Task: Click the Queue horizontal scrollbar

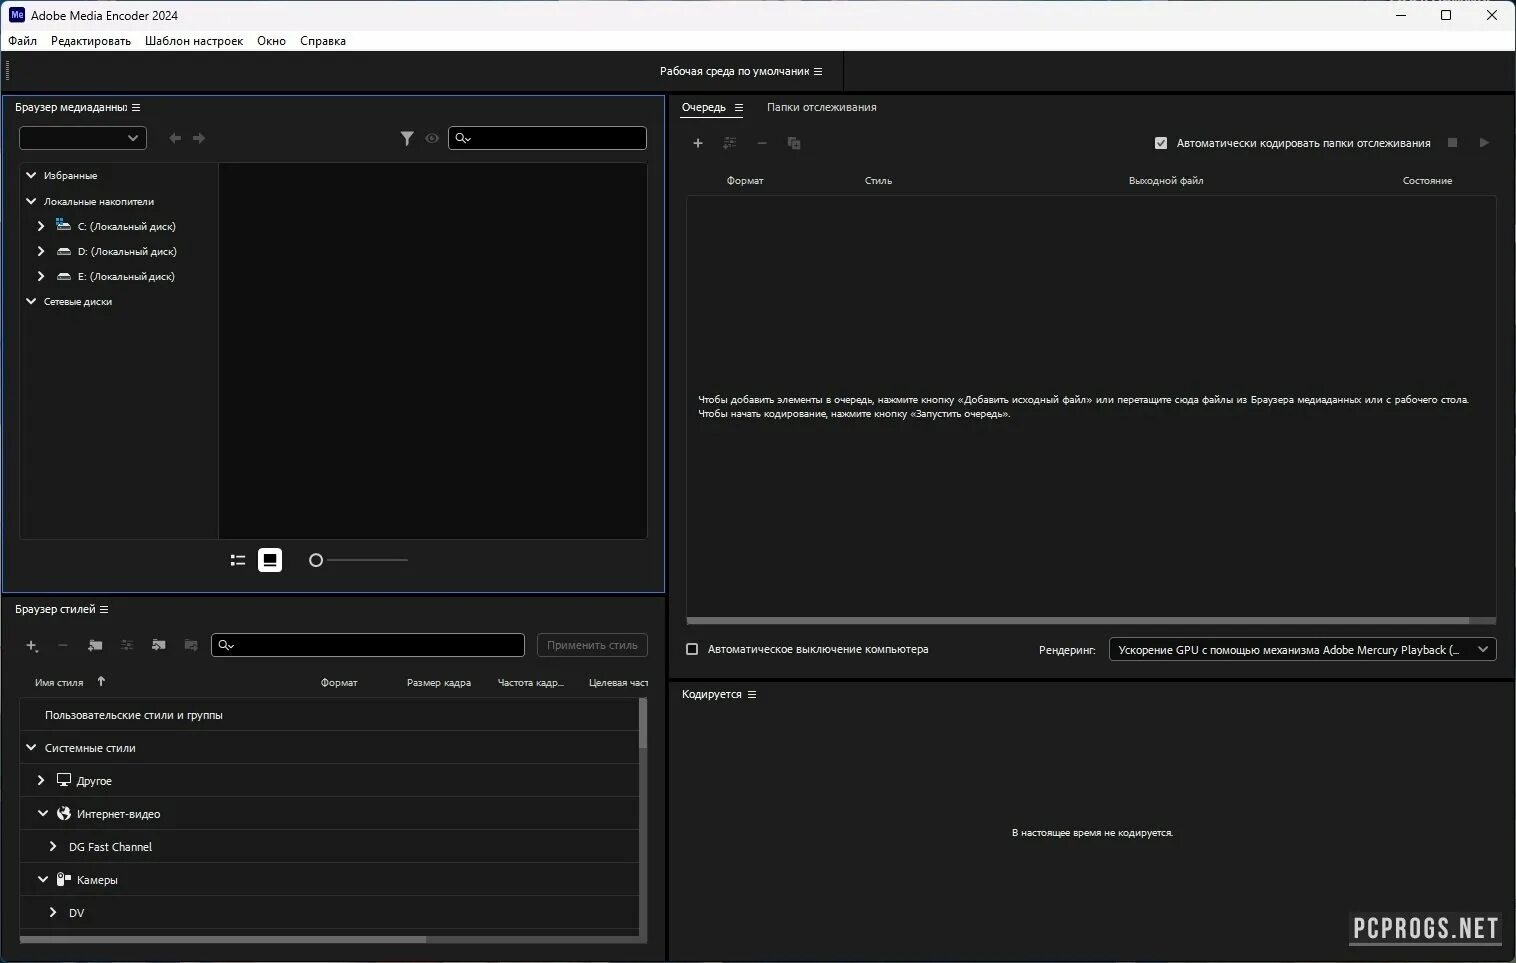Action: coord(1078,620)
